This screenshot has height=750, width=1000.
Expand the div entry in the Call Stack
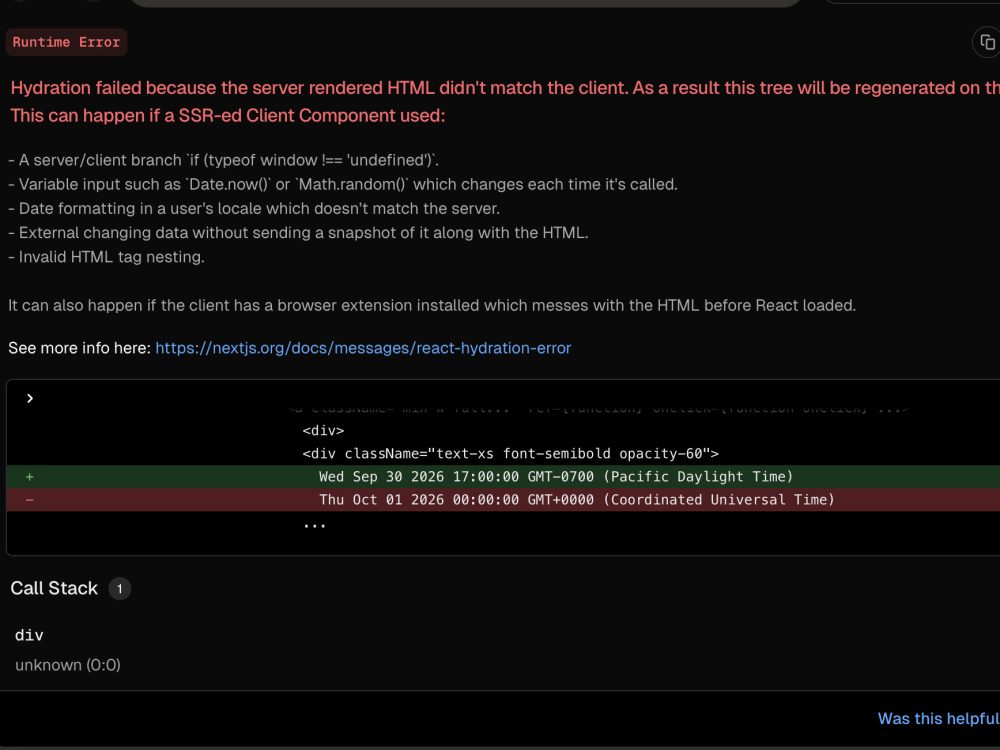[x=29, y=635]
